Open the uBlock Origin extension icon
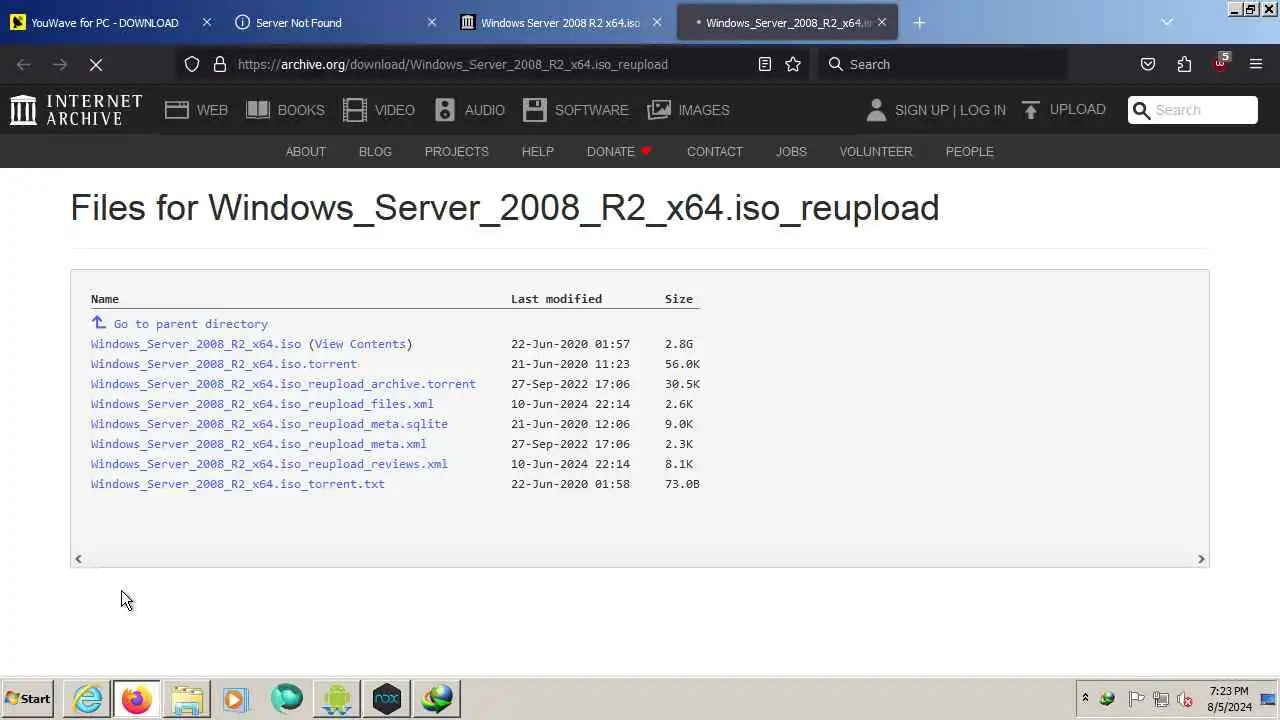 click(x=1220, y=63)
